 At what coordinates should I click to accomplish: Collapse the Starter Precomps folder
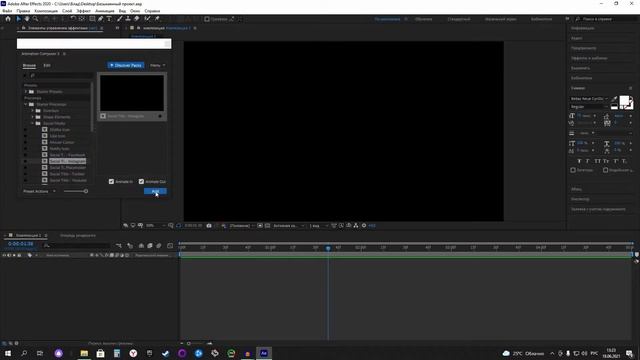point(26,104)
